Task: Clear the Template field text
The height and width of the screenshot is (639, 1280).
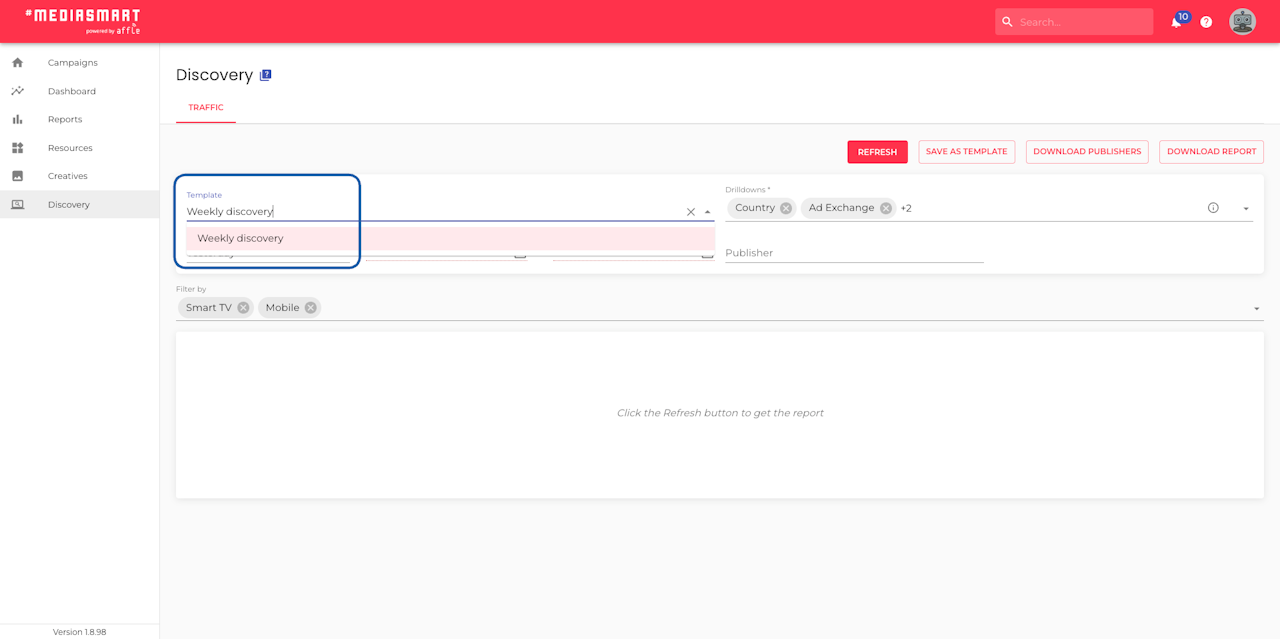Action: (x=691, y=212)
